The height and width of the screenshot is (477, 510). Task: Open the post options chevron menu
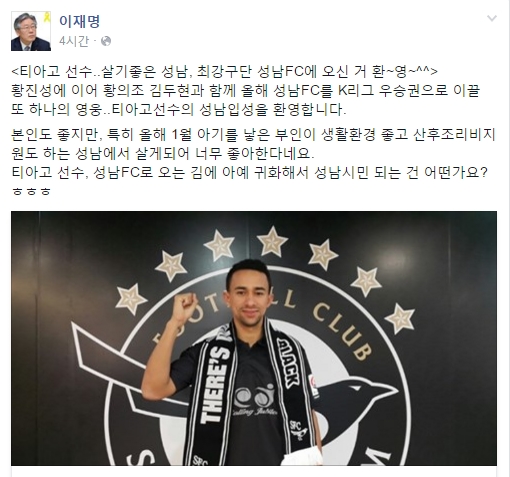[492, 18]
